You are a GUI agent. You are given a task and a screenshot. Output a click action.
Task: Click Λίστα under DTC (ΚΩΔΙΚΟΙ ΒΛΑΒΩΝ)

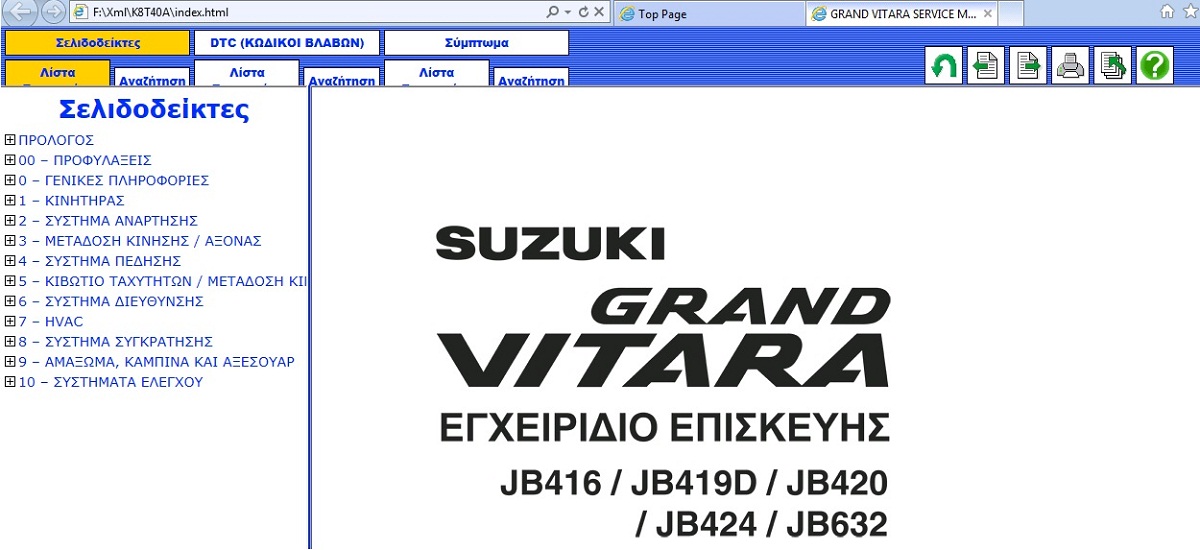coord(247,73)
